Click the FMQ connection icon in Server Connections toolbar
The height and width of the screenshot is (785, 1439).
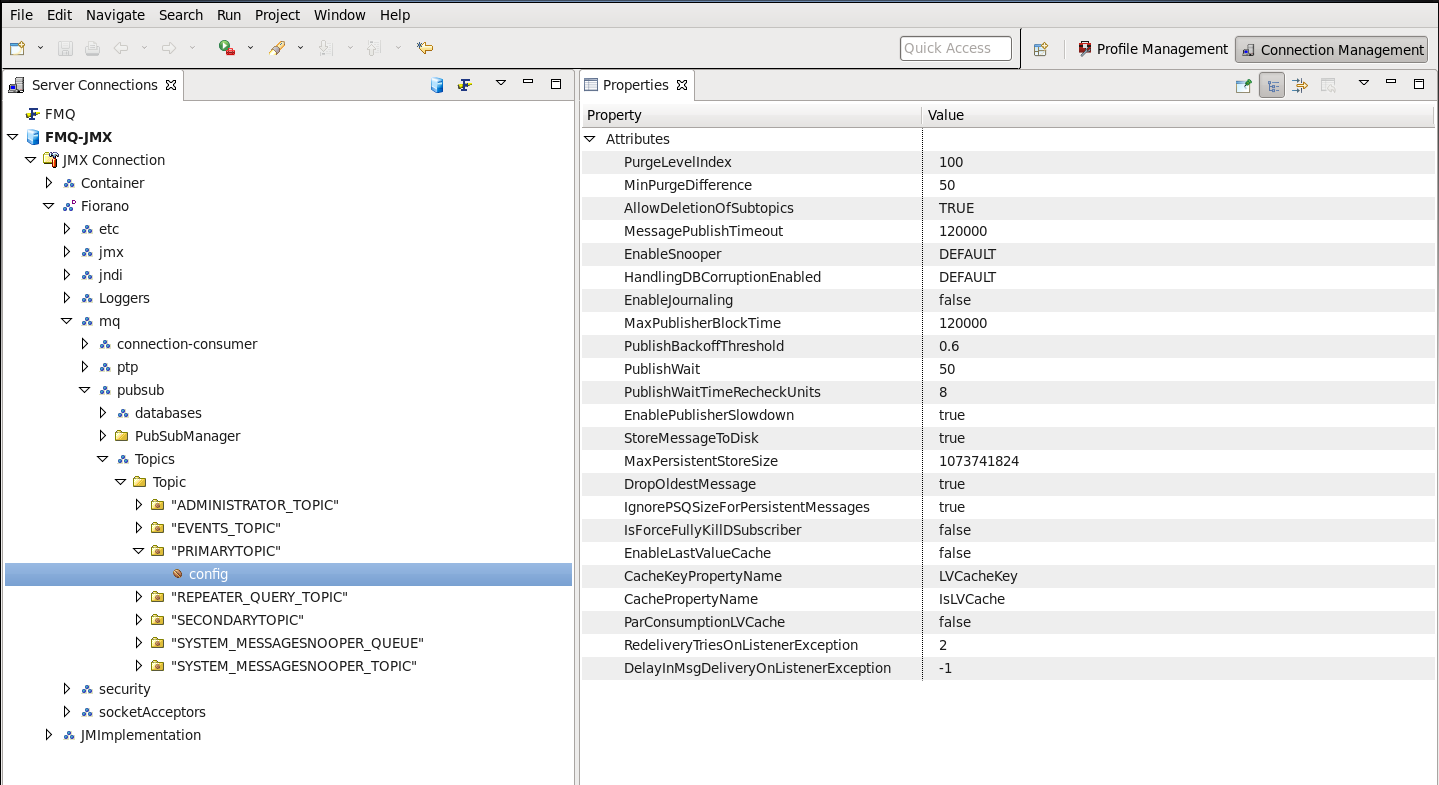point(465,85)
